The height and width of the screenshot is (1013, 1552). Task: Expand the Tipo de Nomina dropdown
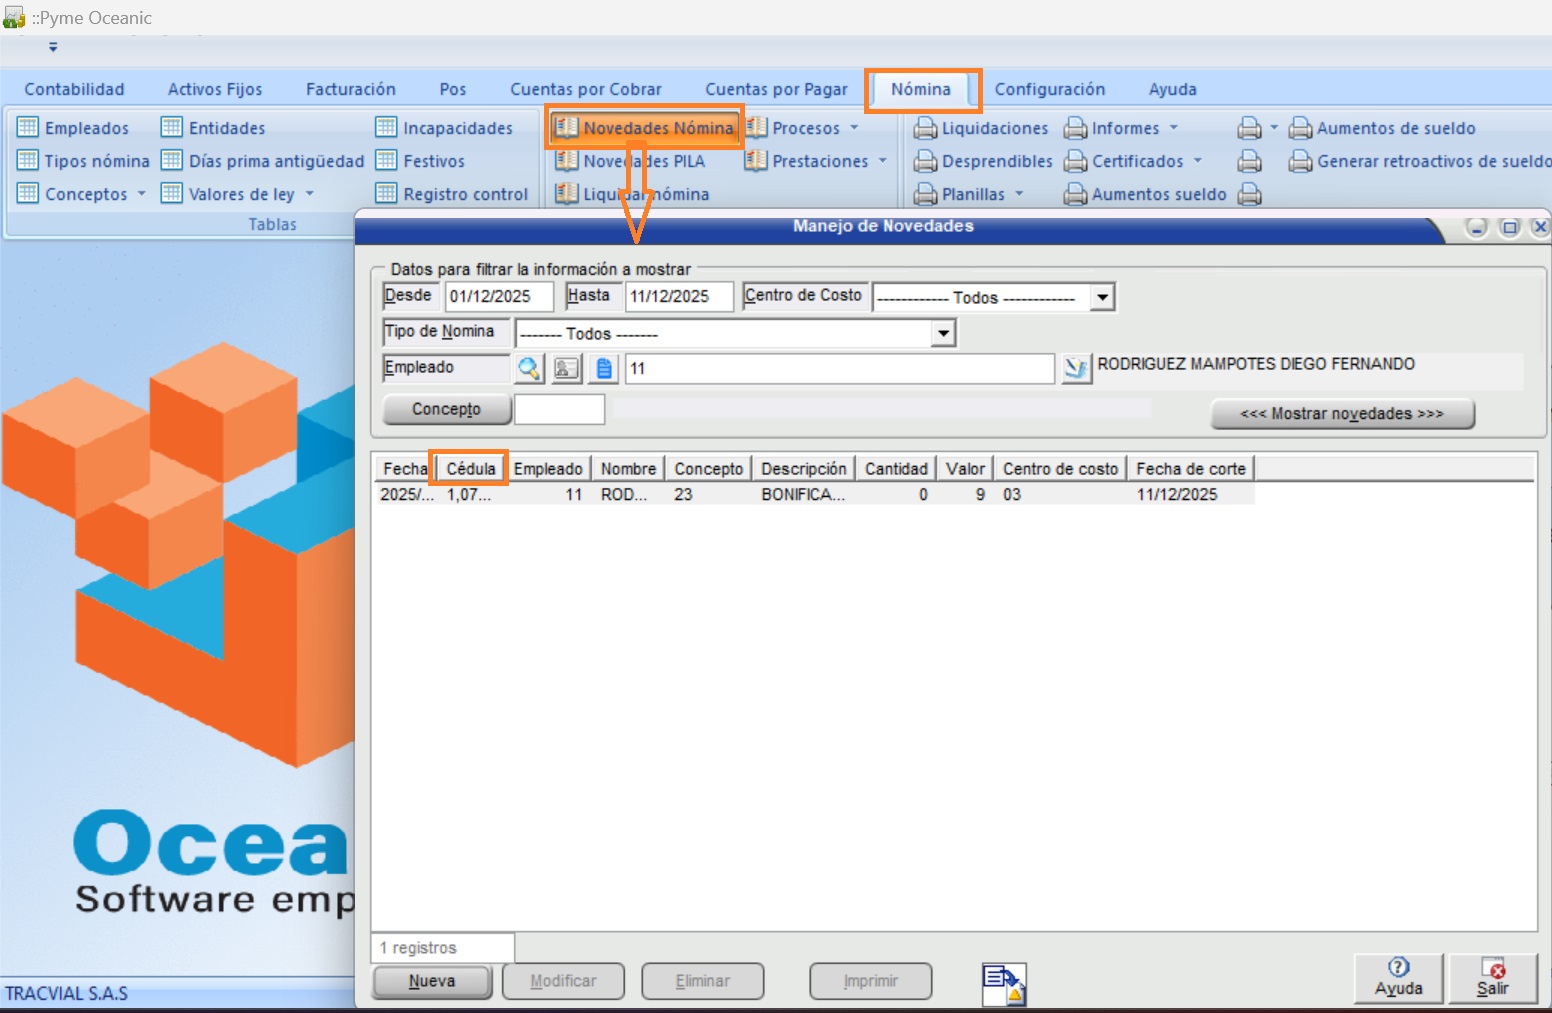[942, 333]
